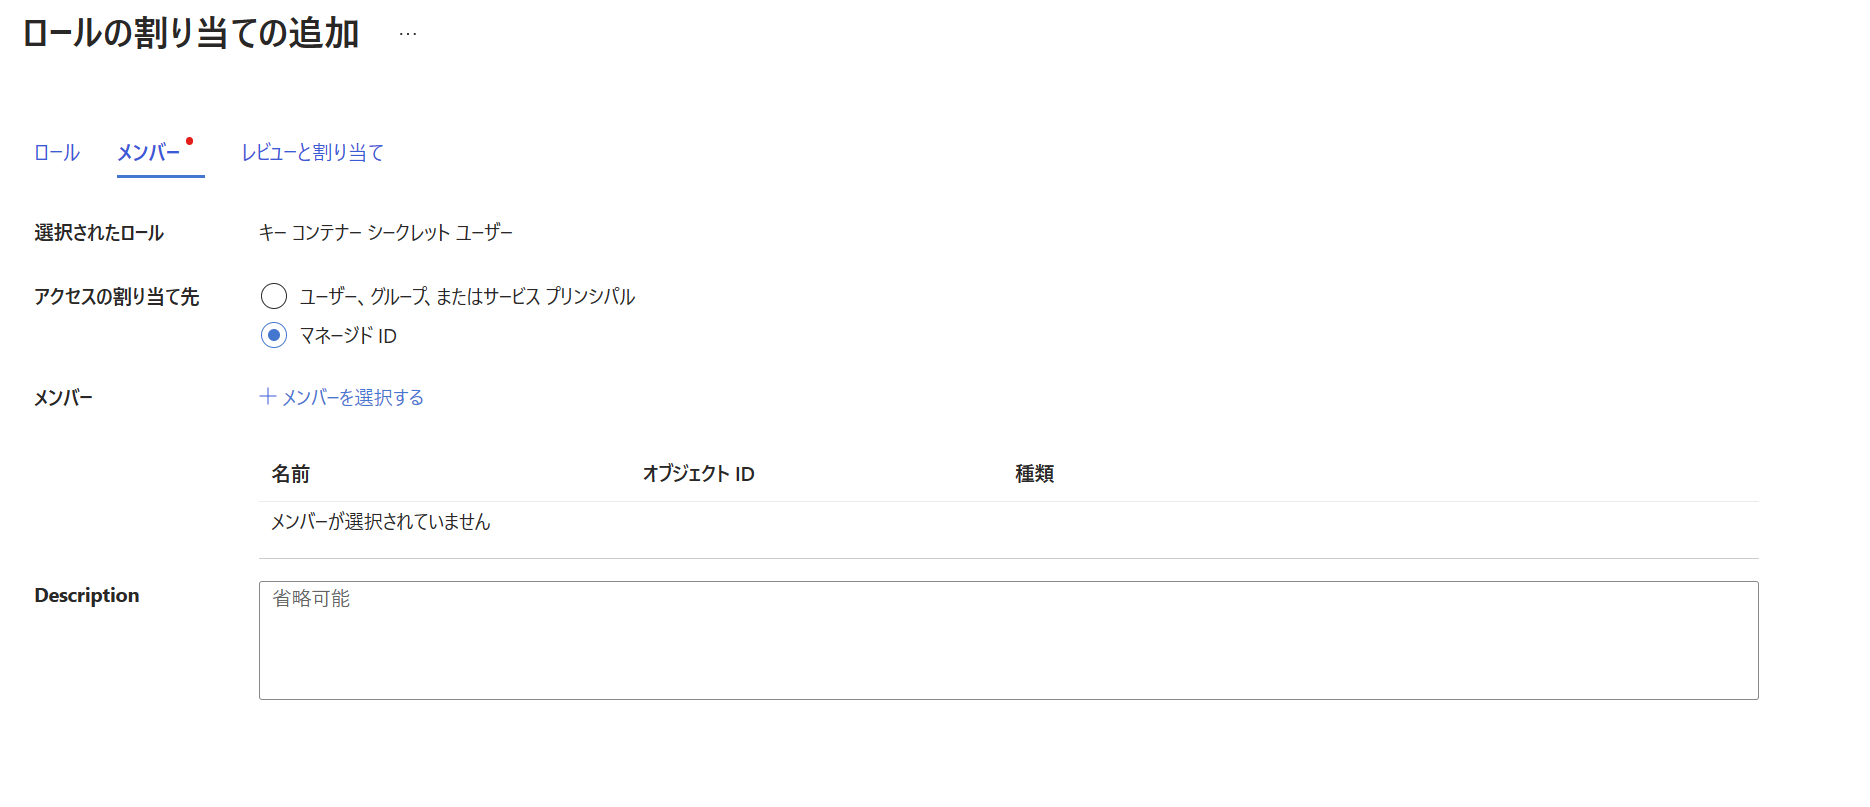Click the 選択されたロール field label
The image size is (1870, 807).
tap(99, 233)
